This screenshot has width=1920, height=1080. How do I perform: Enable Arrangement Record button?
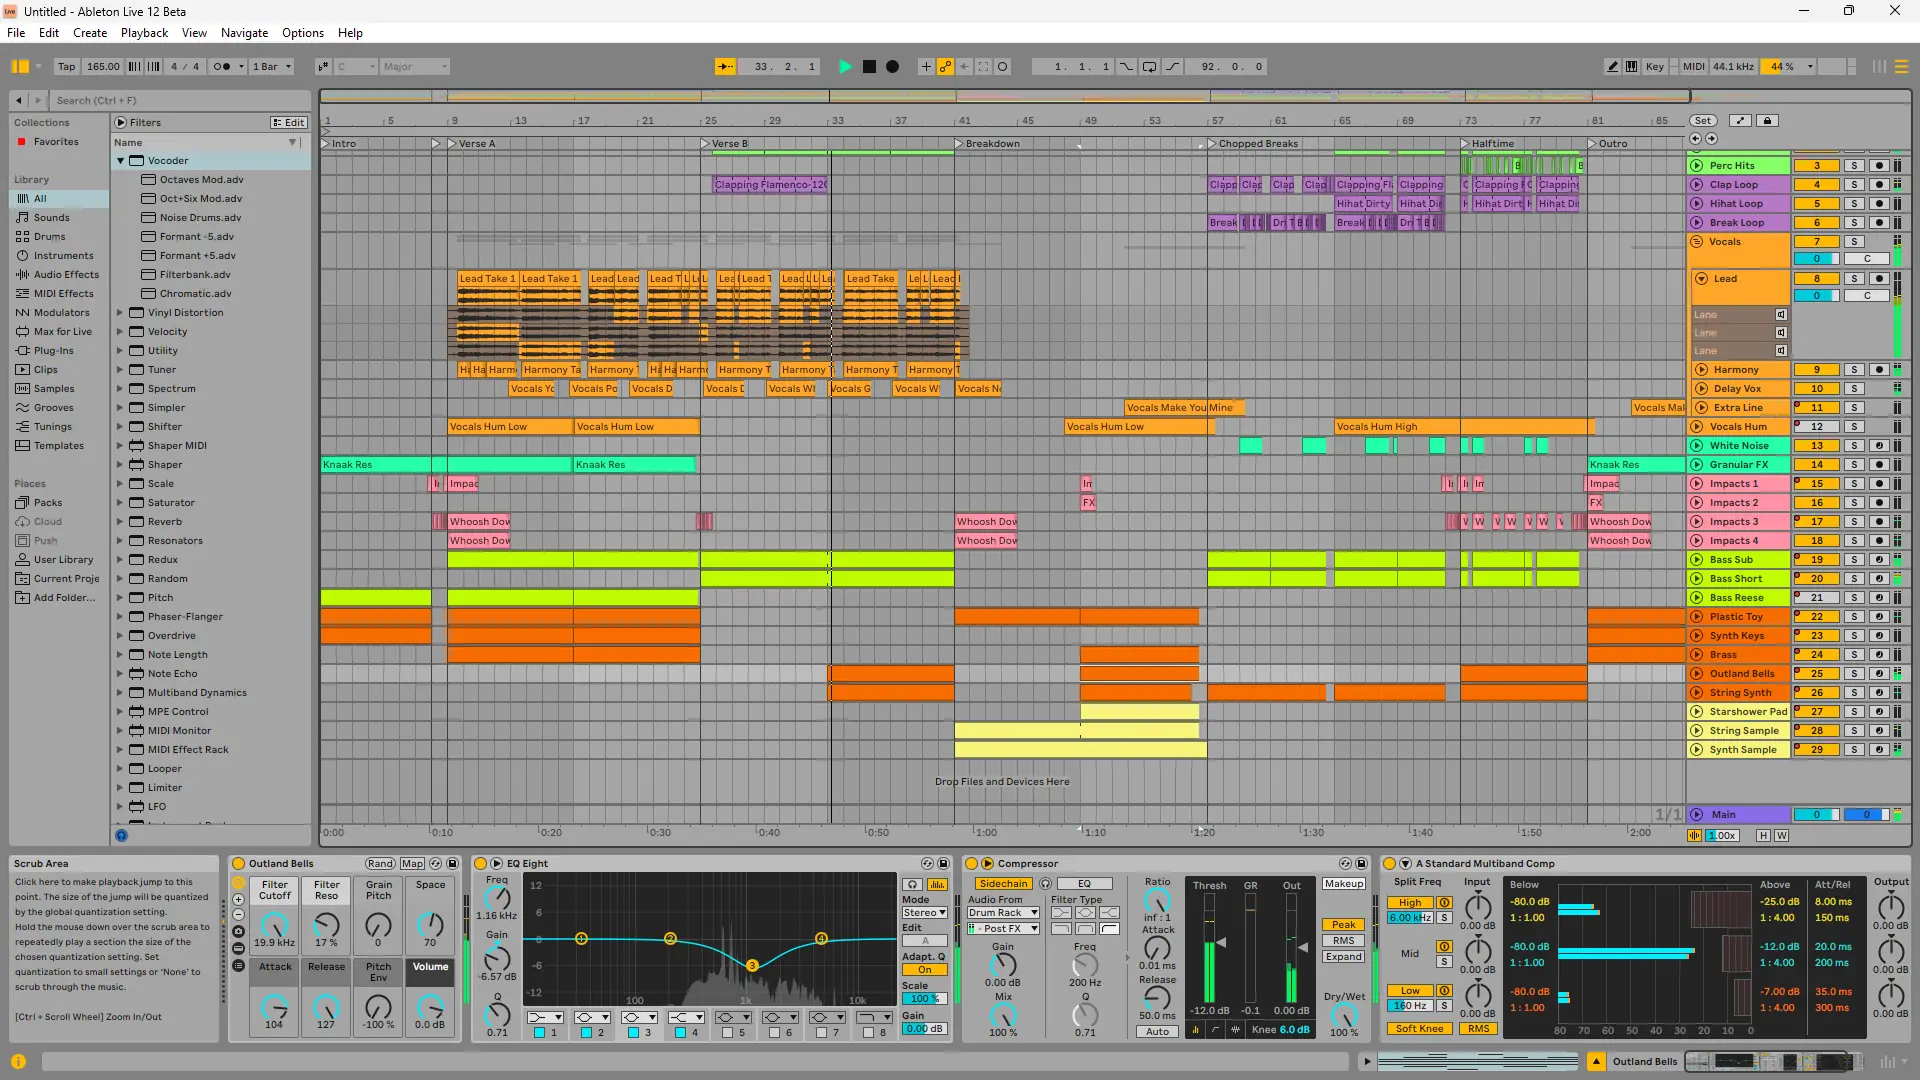click(x=893, y=67)
